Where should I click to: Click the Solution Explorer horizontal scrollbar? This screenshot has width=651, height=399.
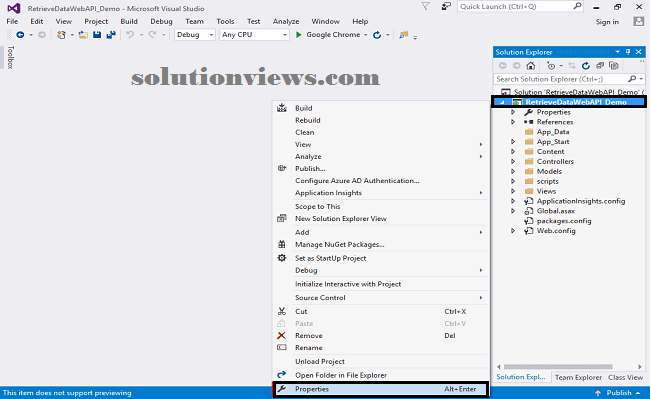pyautogui.click(x=558, y=367)
